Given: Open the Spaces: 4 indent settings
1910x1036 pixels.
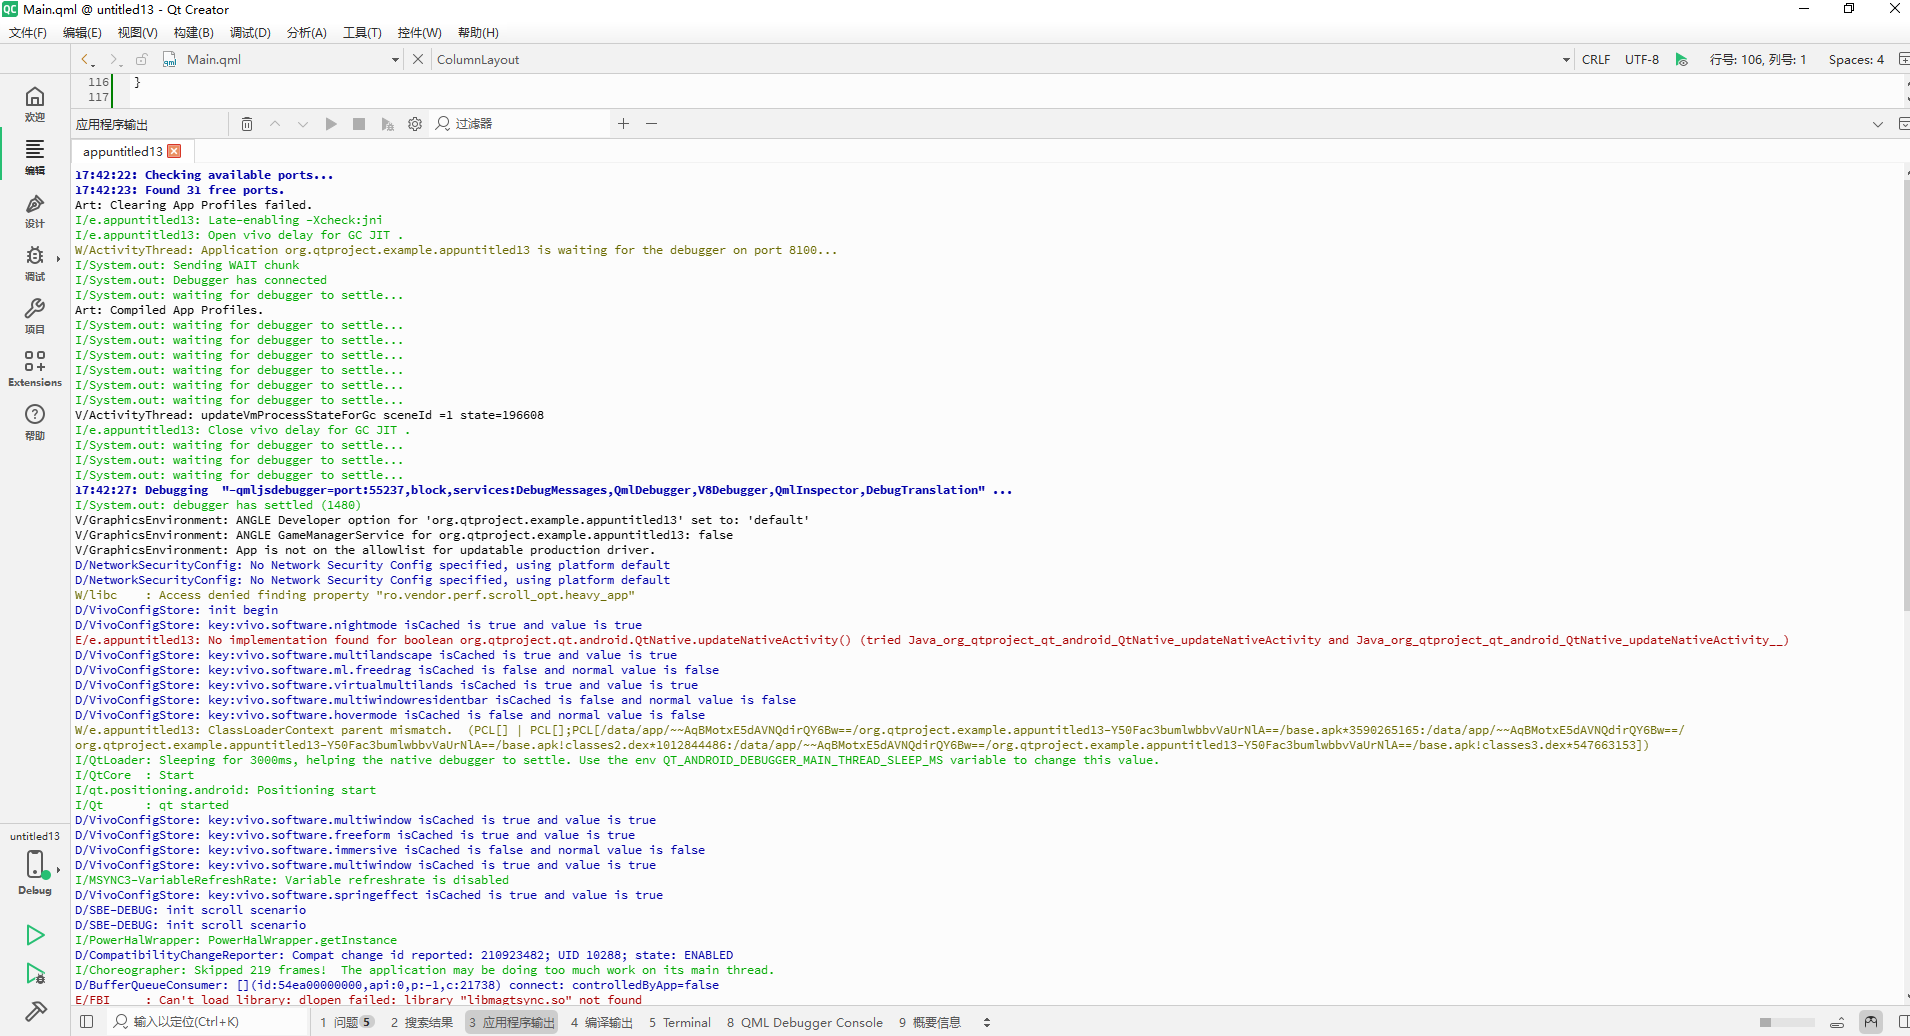Looking at the screenshot, I should pyautogui.click(x=1856, y=60).
